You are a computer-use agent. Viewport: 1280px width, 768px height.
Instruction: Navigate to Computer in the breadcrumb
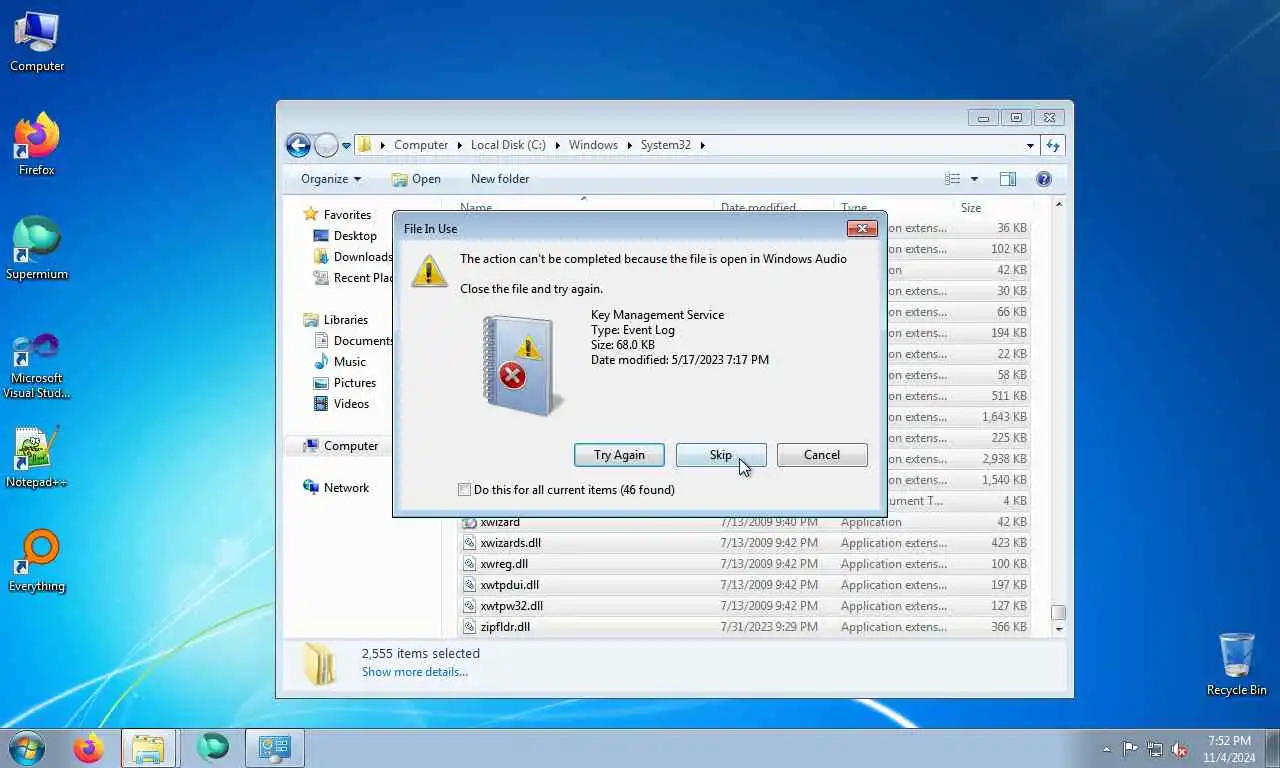(421, 145)
